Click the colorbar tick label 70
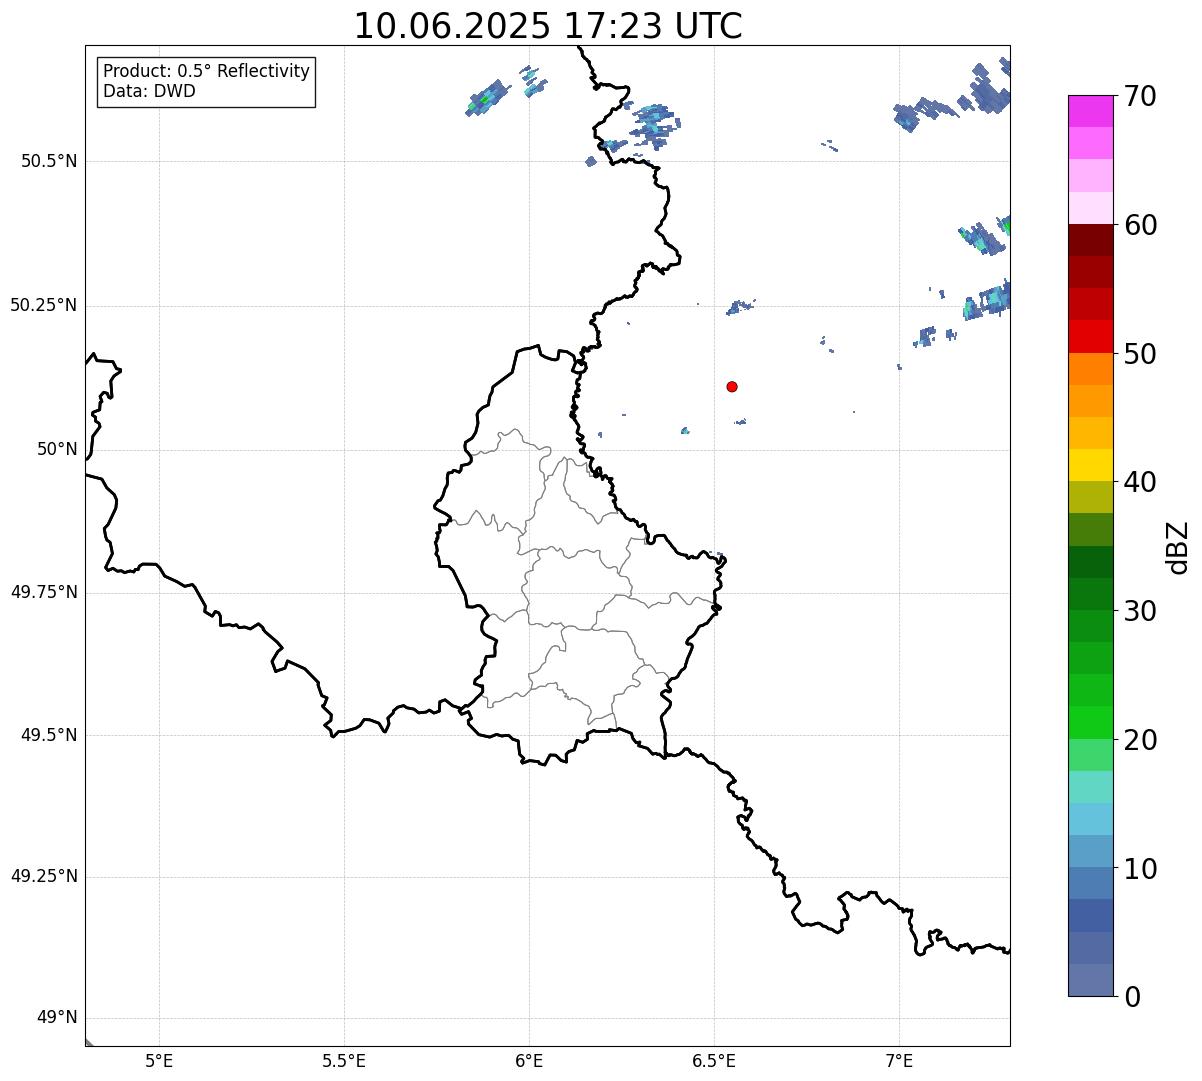Image resolution: width=1202 pixels, height=1081 pixels. click(x=1140, y=96)
